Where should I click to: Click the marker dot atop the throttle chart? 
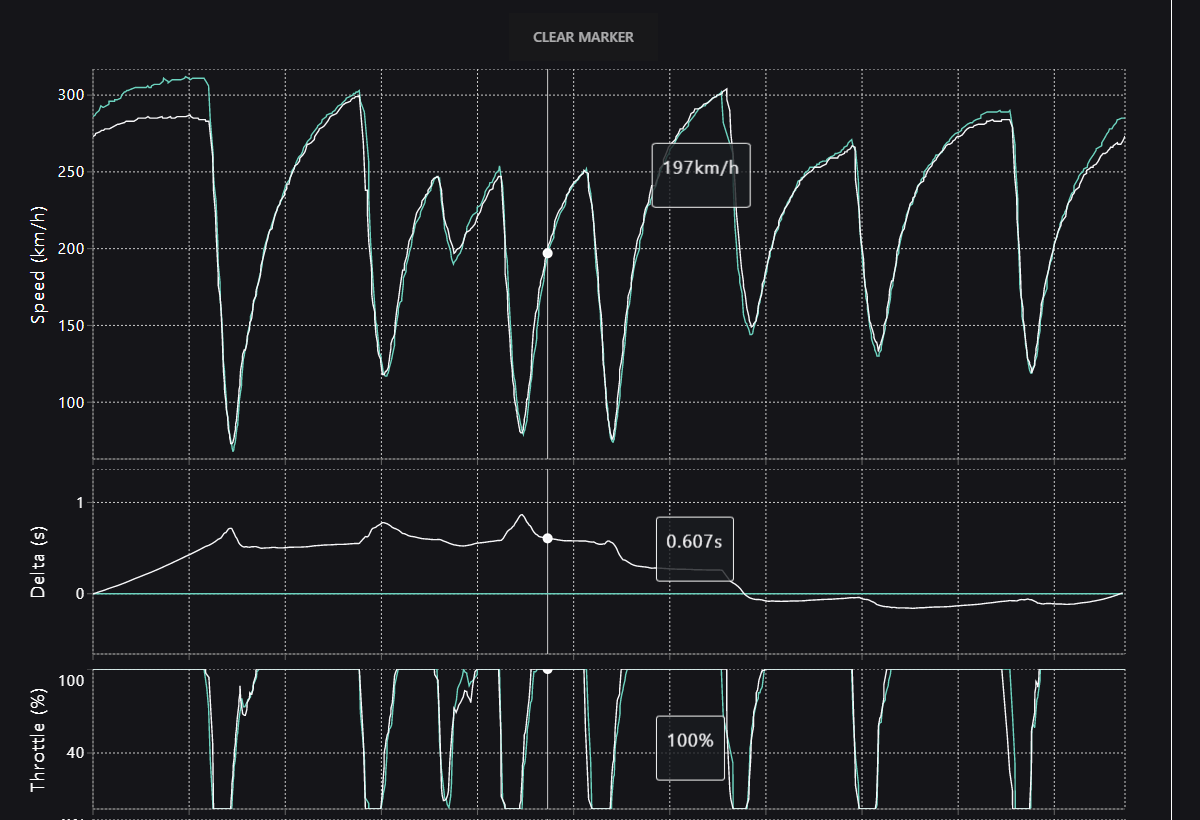tap(547, 670)
